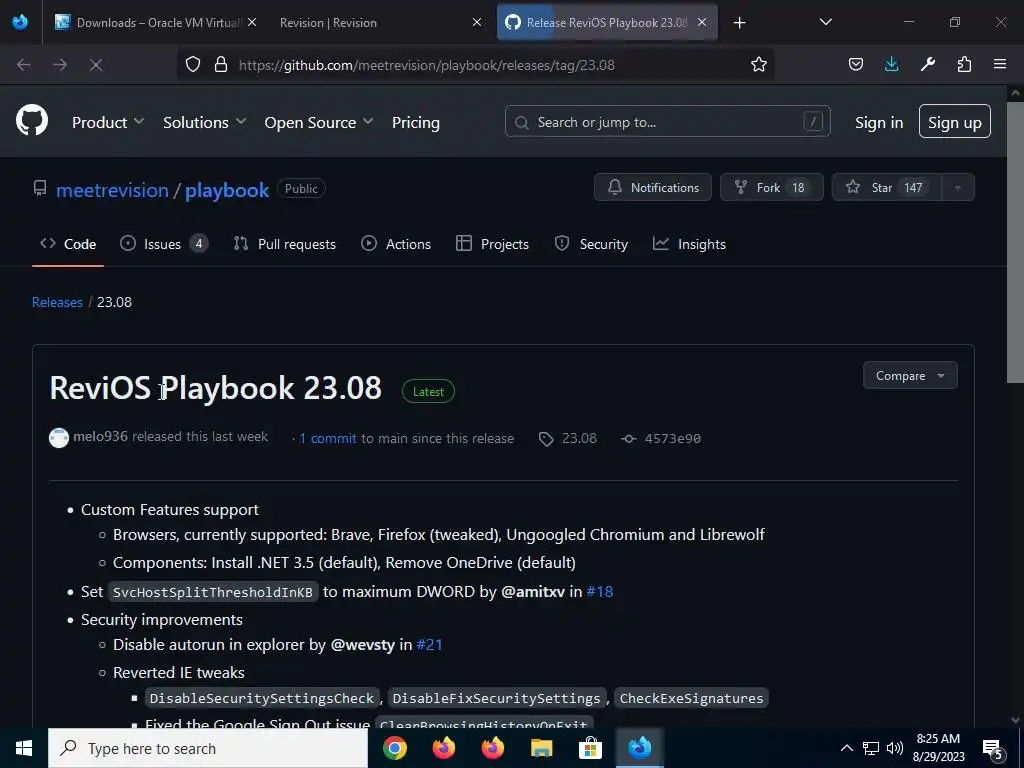This screenshot has width=1024, height=768.
Task: Stop loading with the X button
Action: pos(96,65)
